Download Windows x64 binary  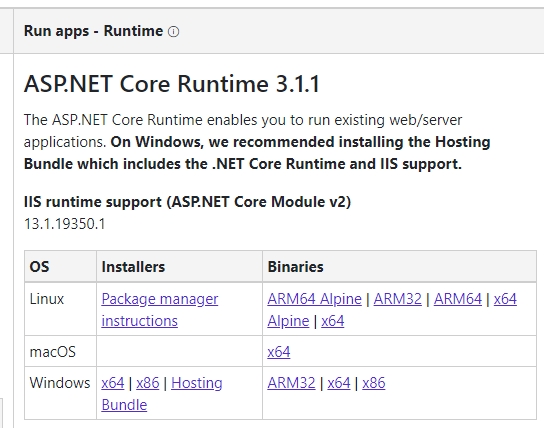click(x=339, y=383)
